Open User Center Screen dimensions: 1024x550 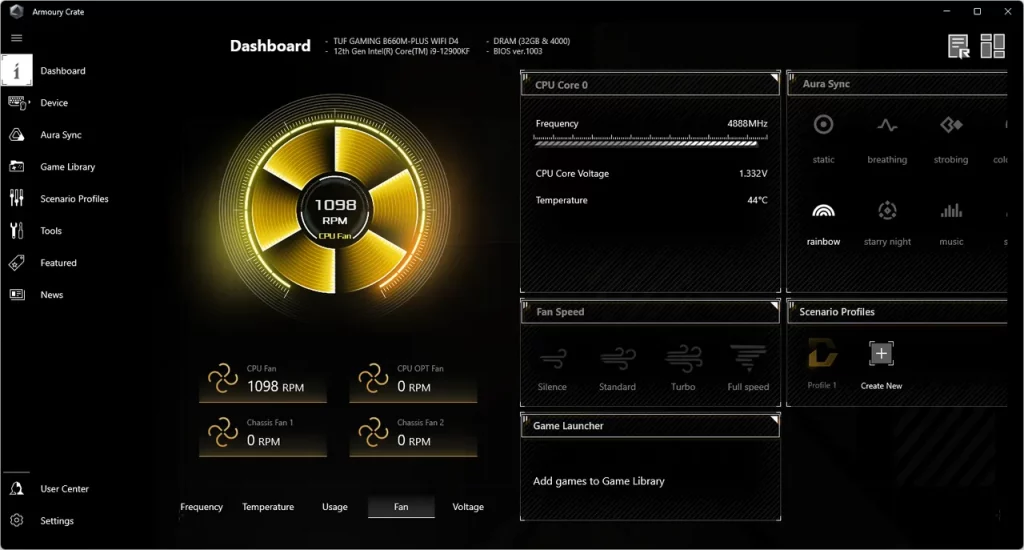tap(65, 489)
